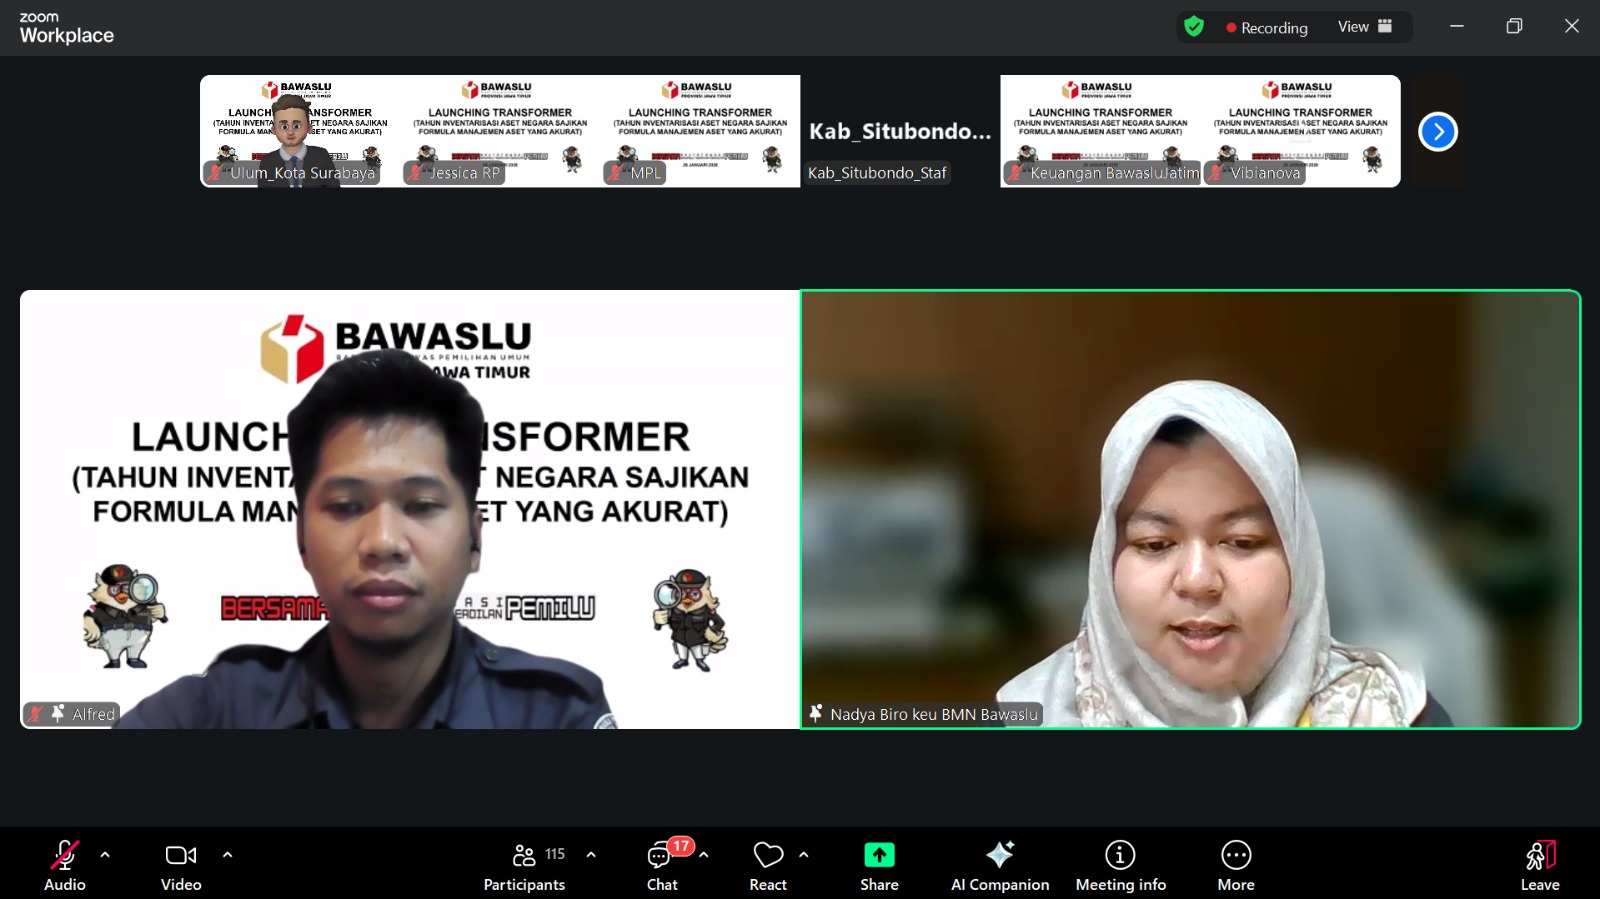Open the Chat panel

pyautogui.click(x=661, y=866)
